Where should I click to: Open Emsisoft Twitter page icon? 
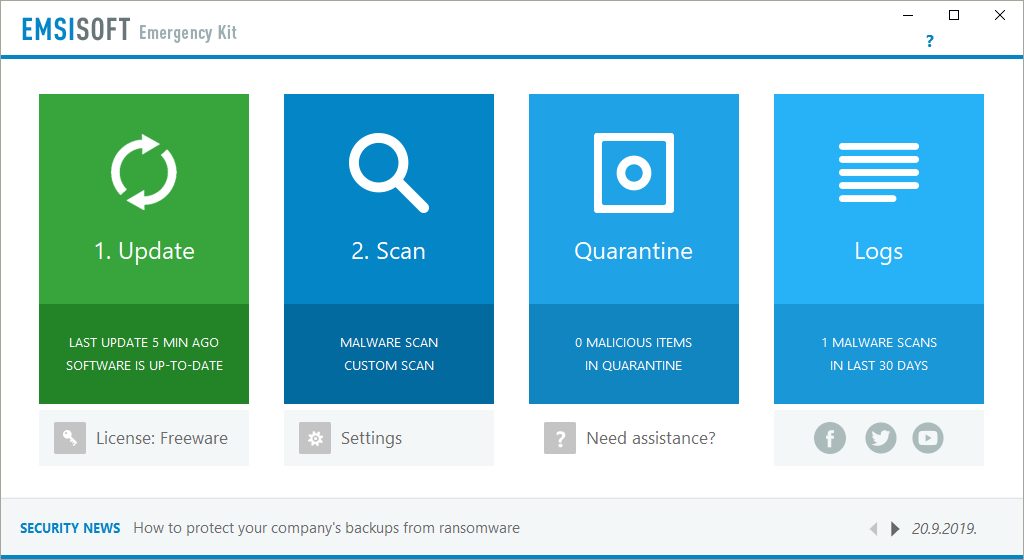880,438
